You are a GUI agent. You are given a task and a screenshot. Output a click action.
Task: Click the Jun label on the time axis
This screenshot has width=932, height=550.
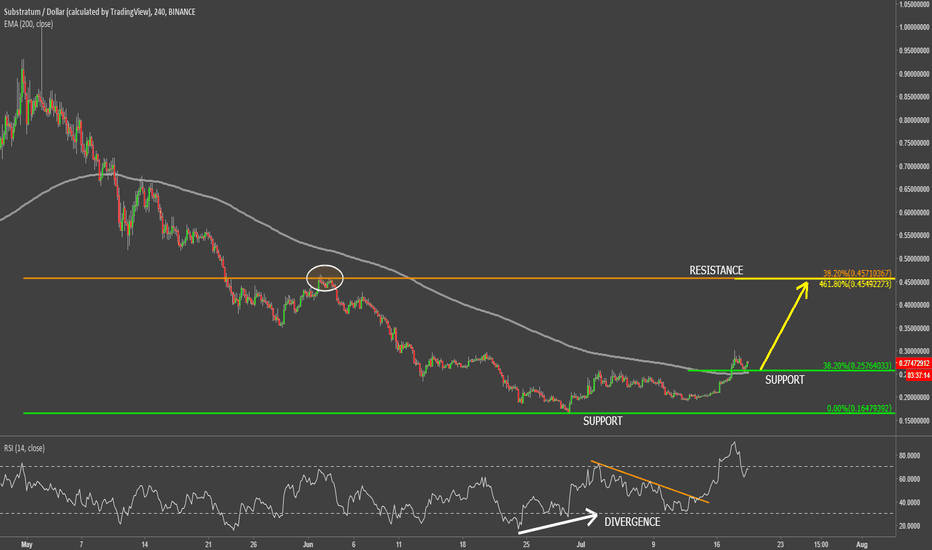308,544
